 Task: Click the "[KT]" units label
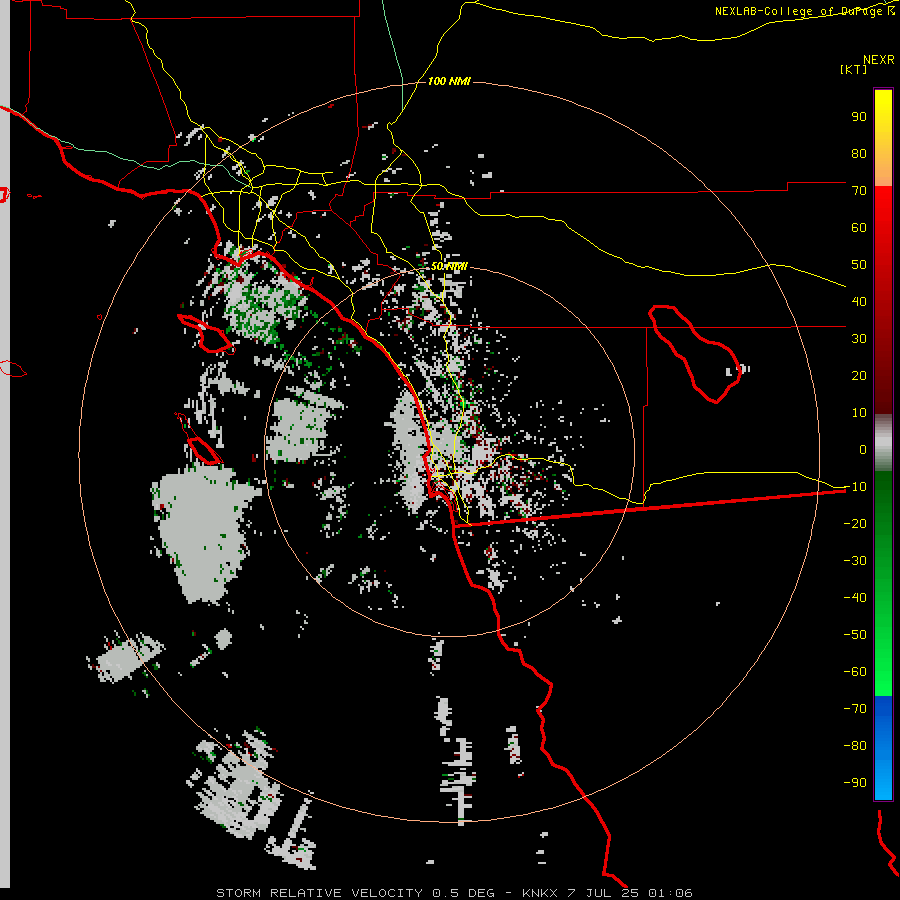click(853, 69)
